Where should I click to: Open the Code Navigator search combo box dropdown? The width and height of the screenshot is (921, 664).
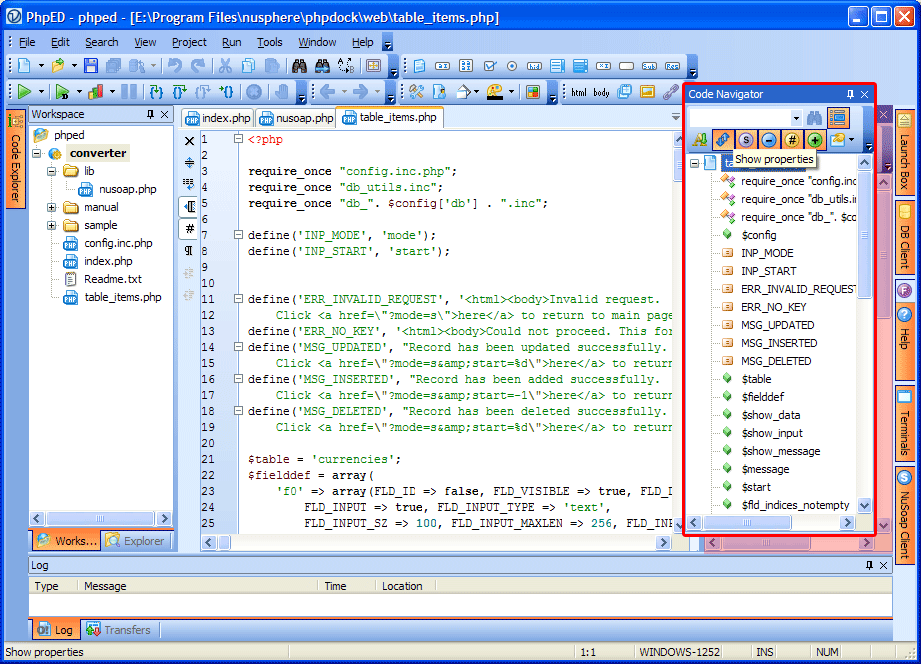click(x=796, y=118)
